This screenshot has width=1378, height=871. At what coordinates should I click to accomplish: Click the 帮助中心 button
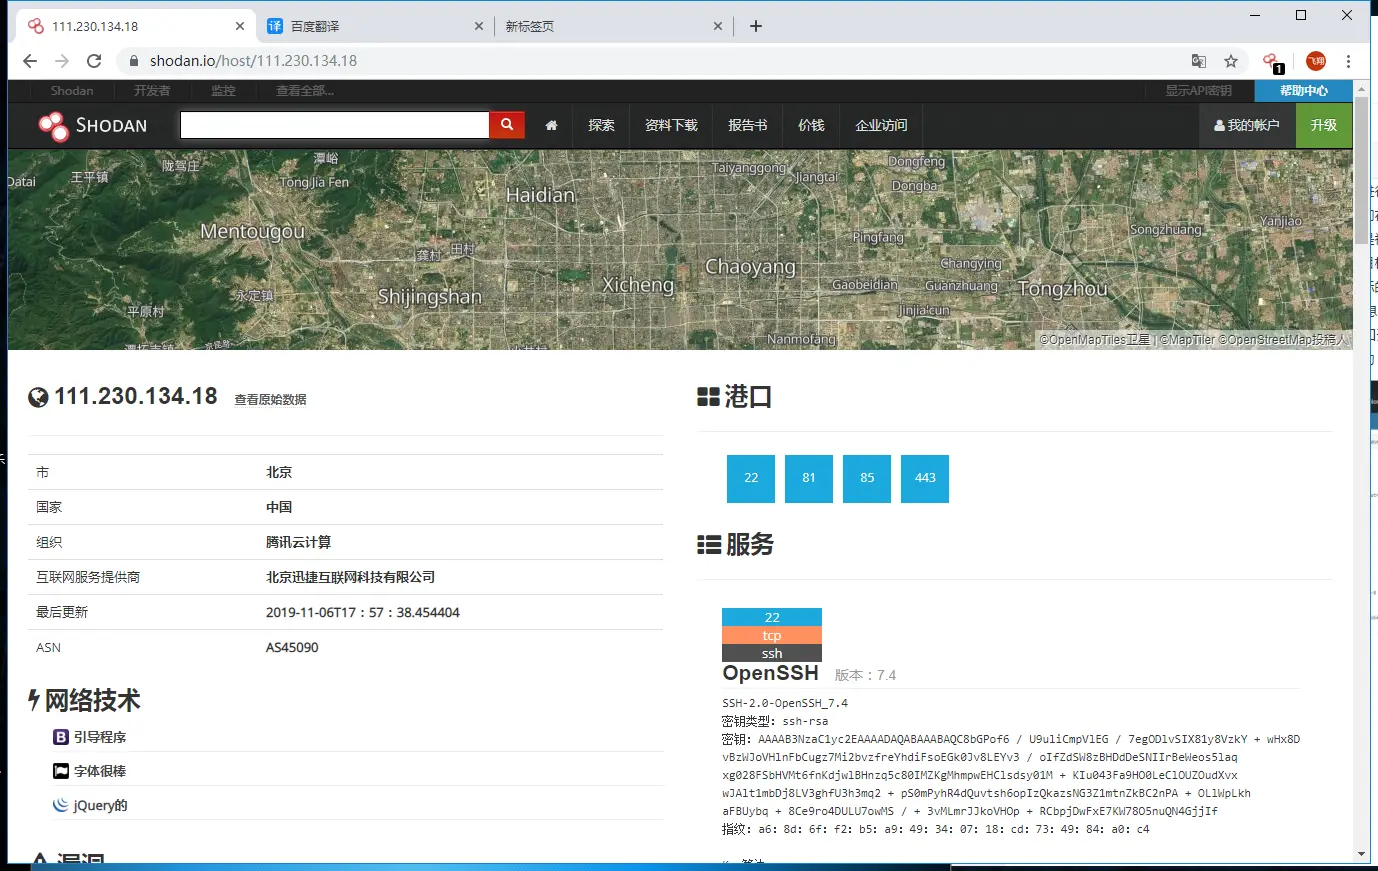[1304, 91]
